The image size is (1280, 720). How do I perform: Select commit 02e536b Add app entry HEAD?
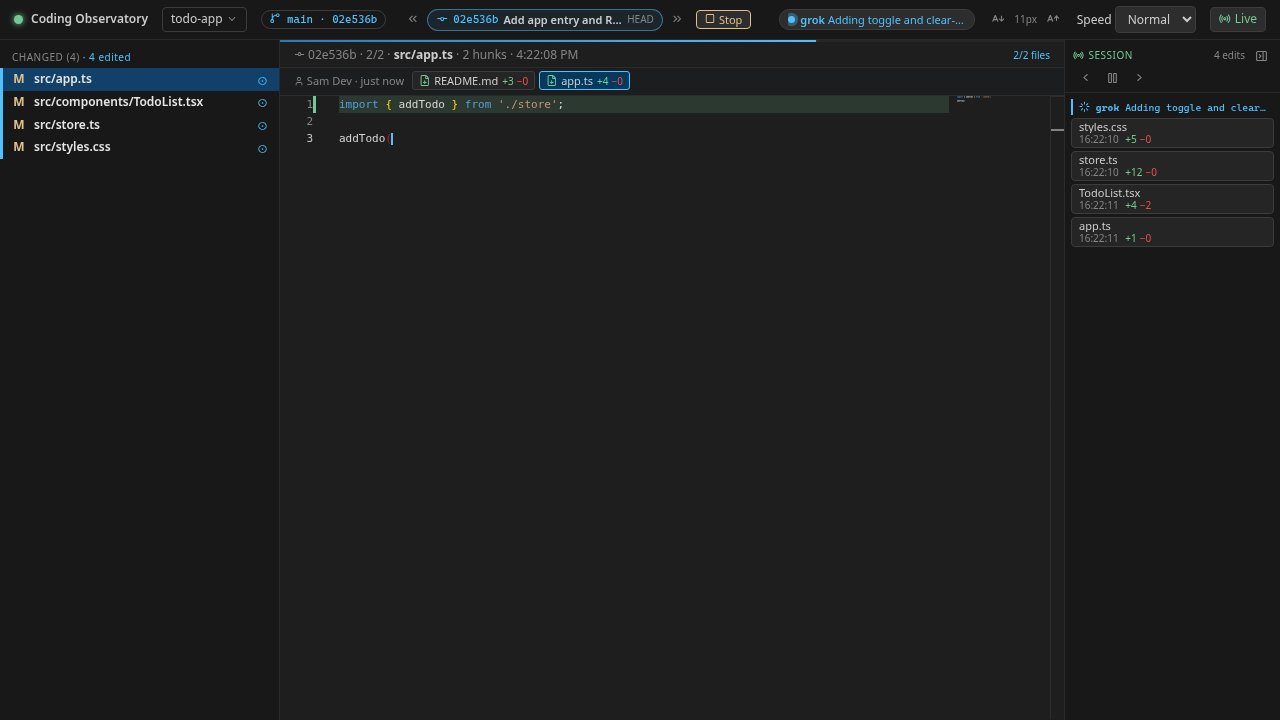pos(544,19)
